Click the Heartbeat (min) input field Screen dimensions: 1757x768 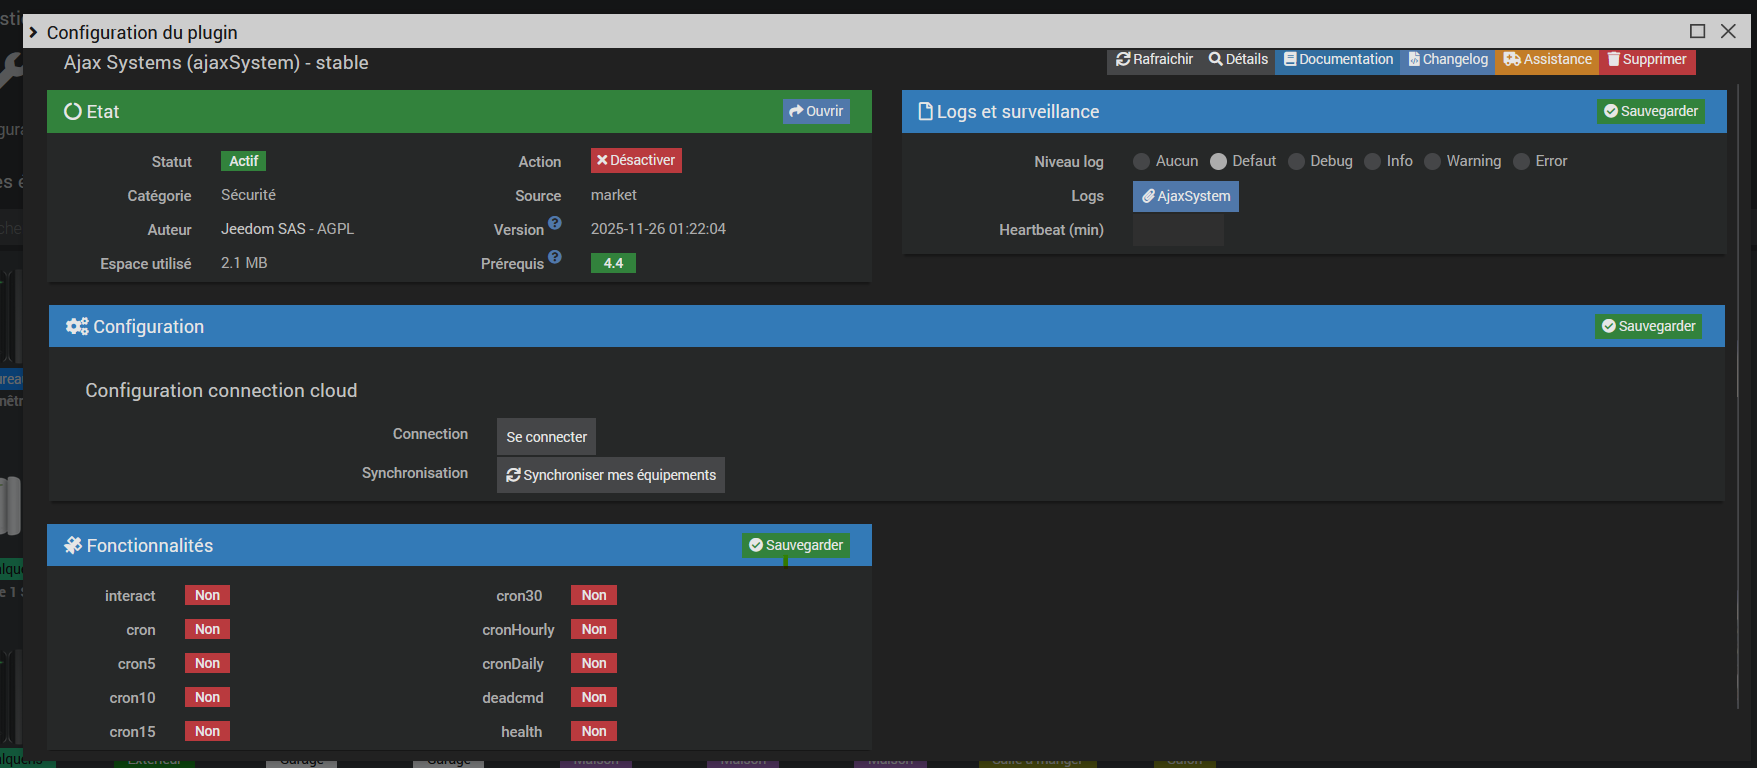pos(1177,230)
